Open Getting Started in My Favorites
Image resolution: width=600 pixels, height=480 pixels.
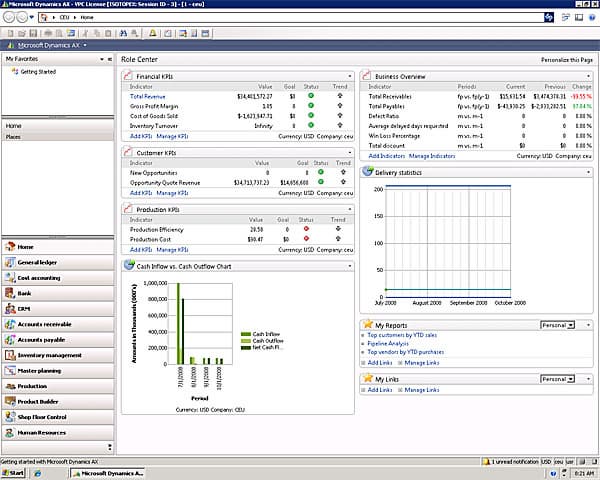[x=38, y=72]
